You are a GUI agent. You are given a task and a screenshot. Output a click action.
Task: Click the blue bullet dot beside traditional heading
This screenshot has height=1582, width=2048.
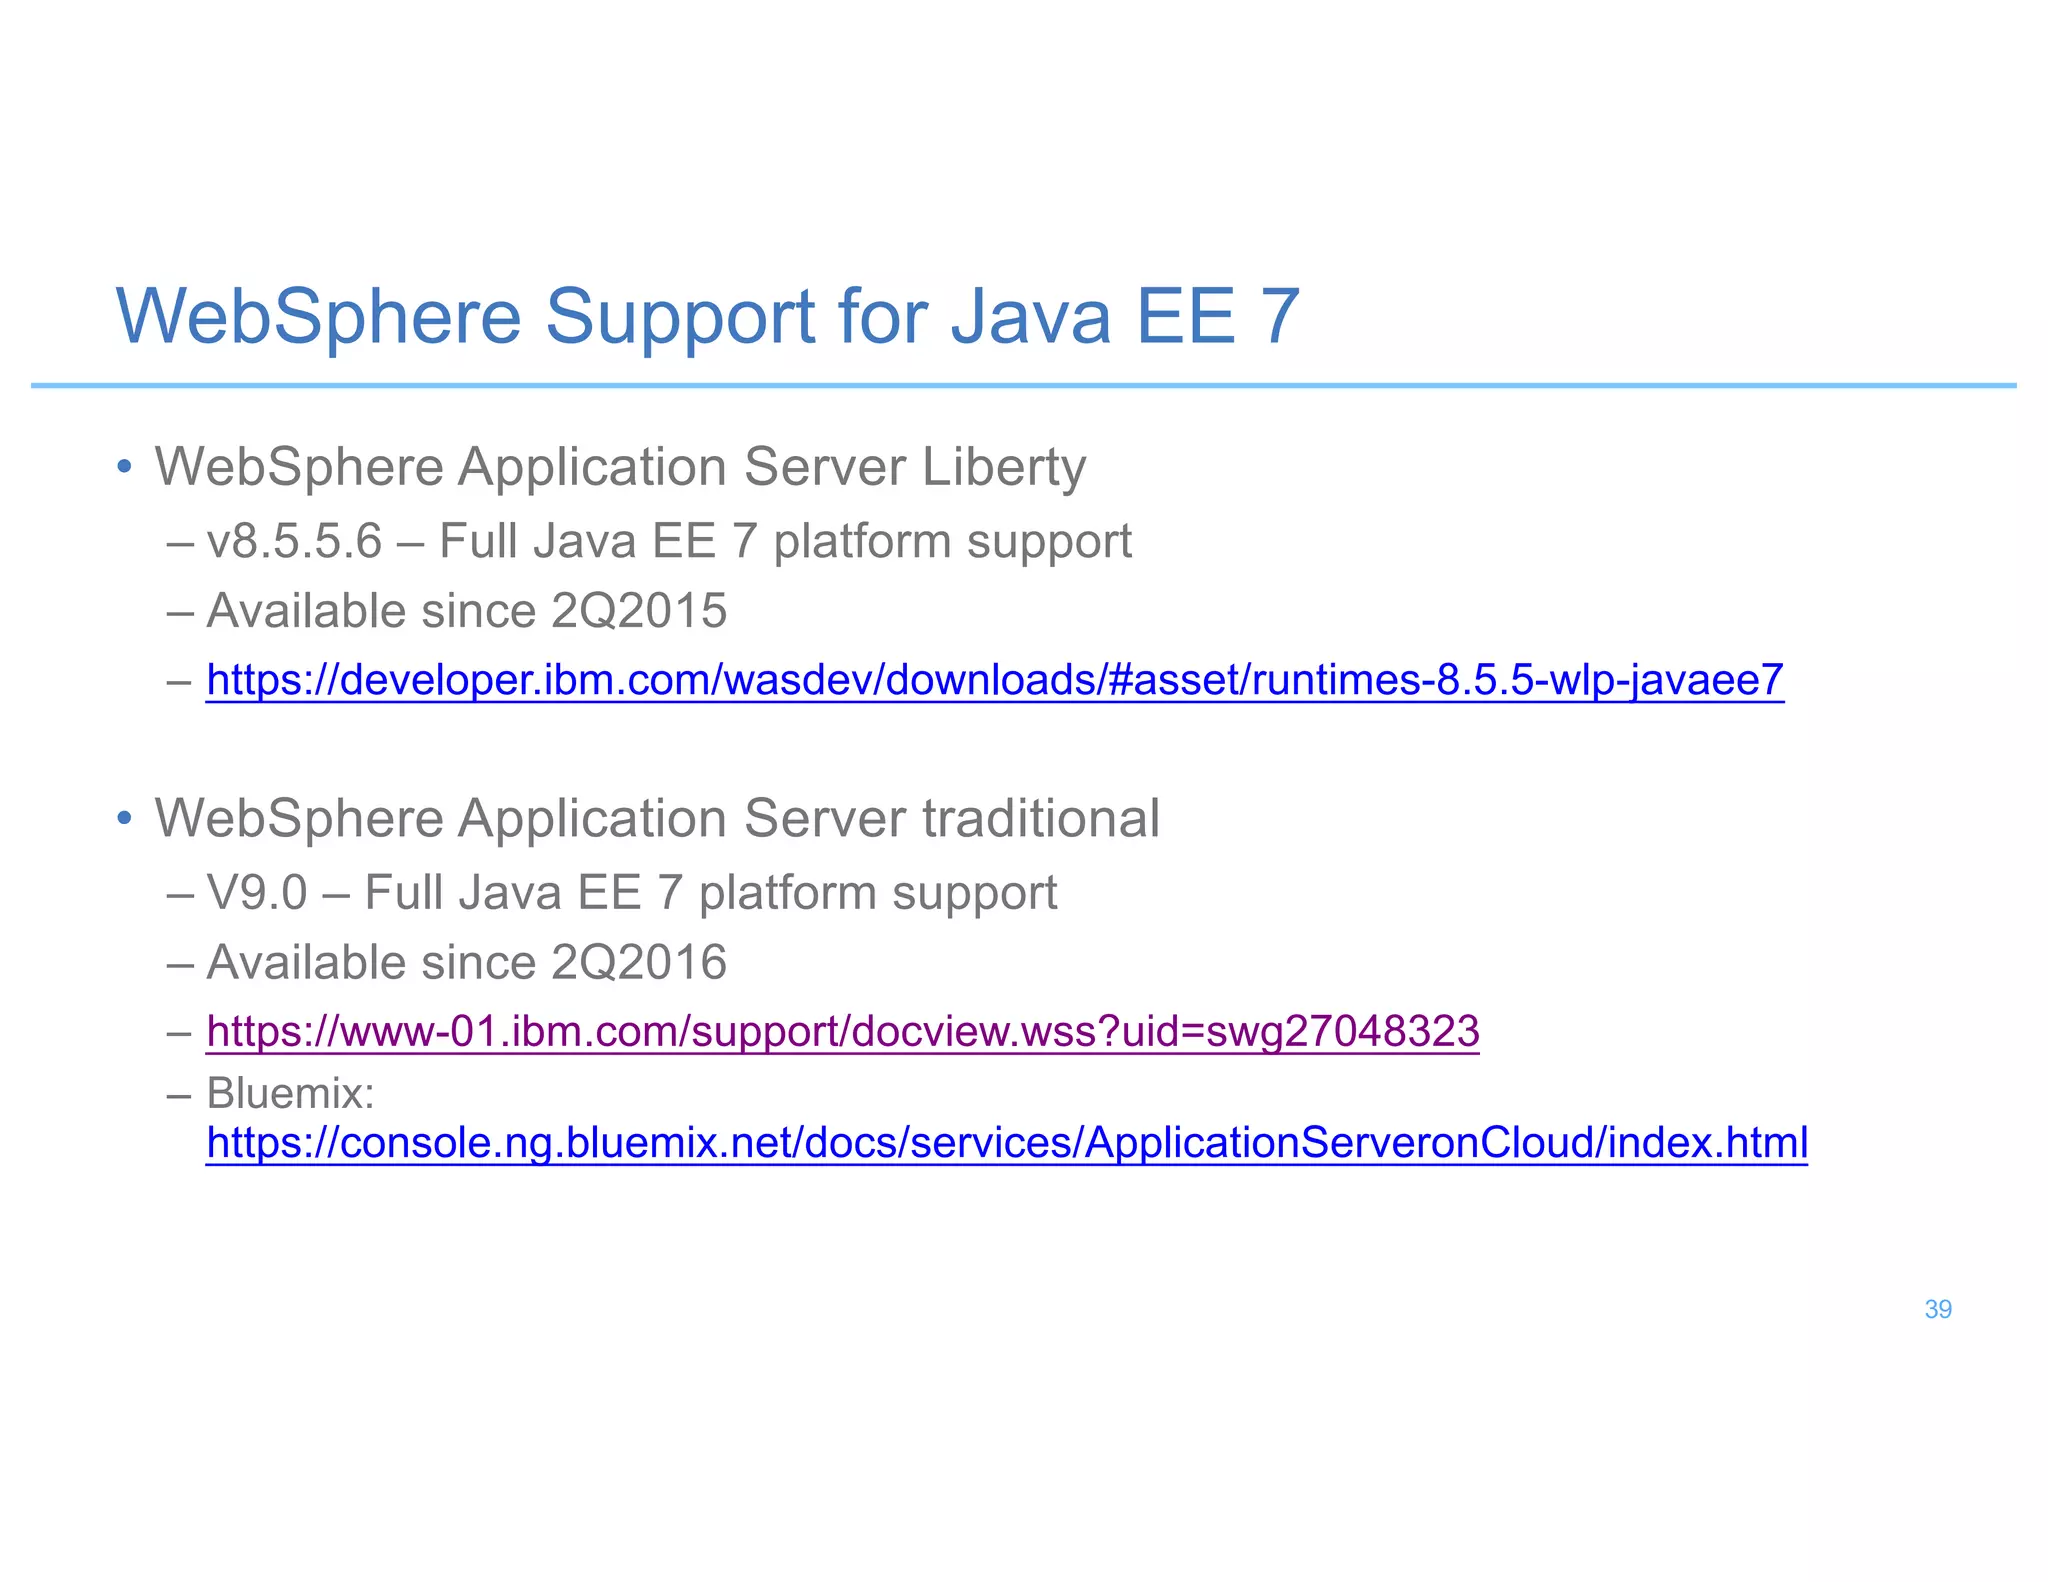(x=125, y=818)
